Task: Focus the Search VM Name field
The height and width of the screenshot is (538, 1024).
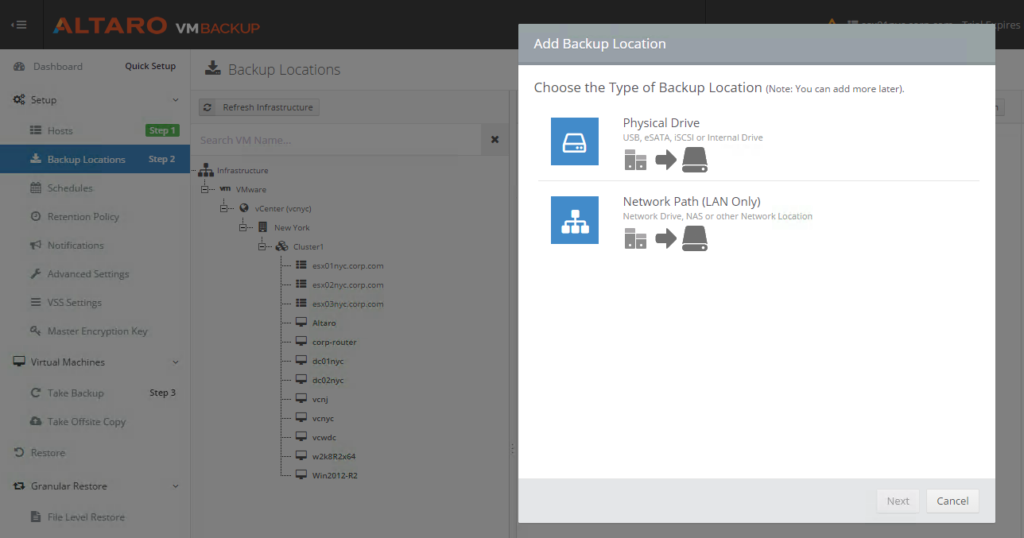Action: pos(340,140)
